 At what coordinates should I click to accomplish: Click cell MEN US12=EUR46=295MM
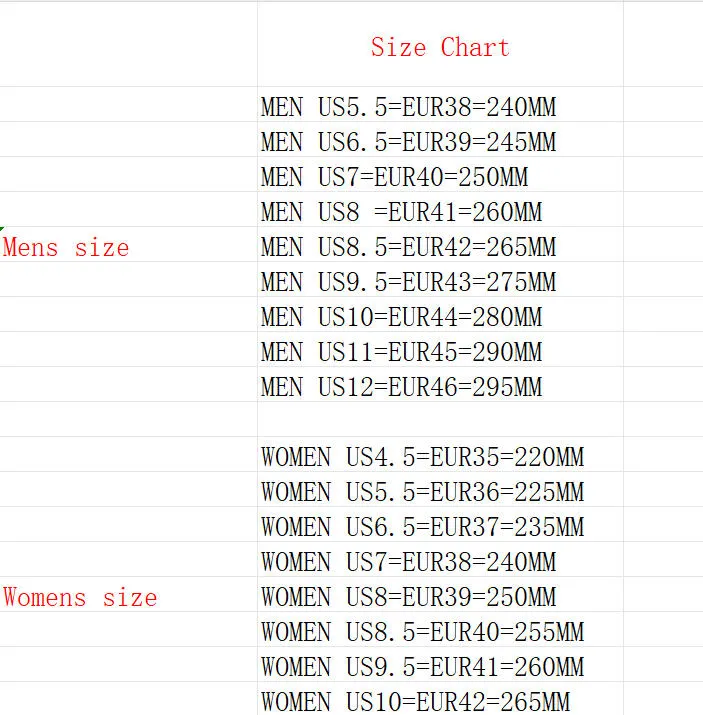coord(440,384)
